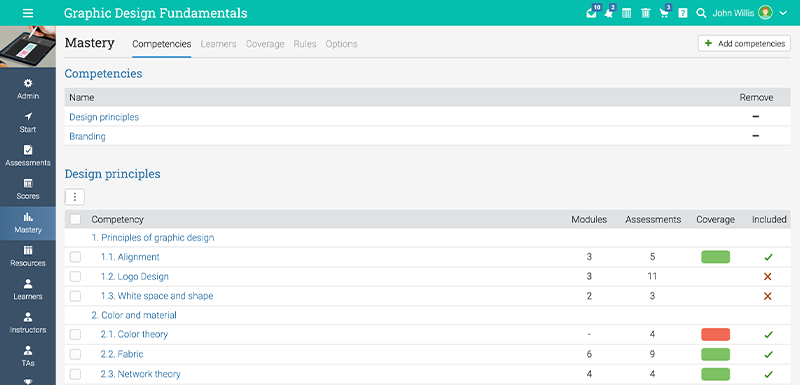Open Assessments in sidebar

28,156
